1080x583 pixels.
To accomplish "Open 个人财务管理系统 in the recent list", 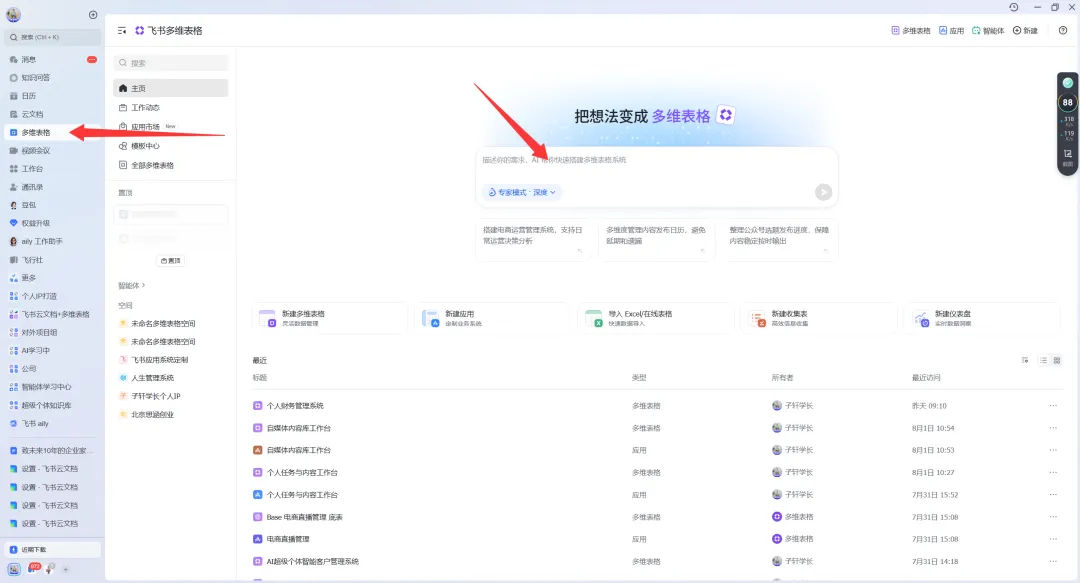I will [x=295, y=406].
